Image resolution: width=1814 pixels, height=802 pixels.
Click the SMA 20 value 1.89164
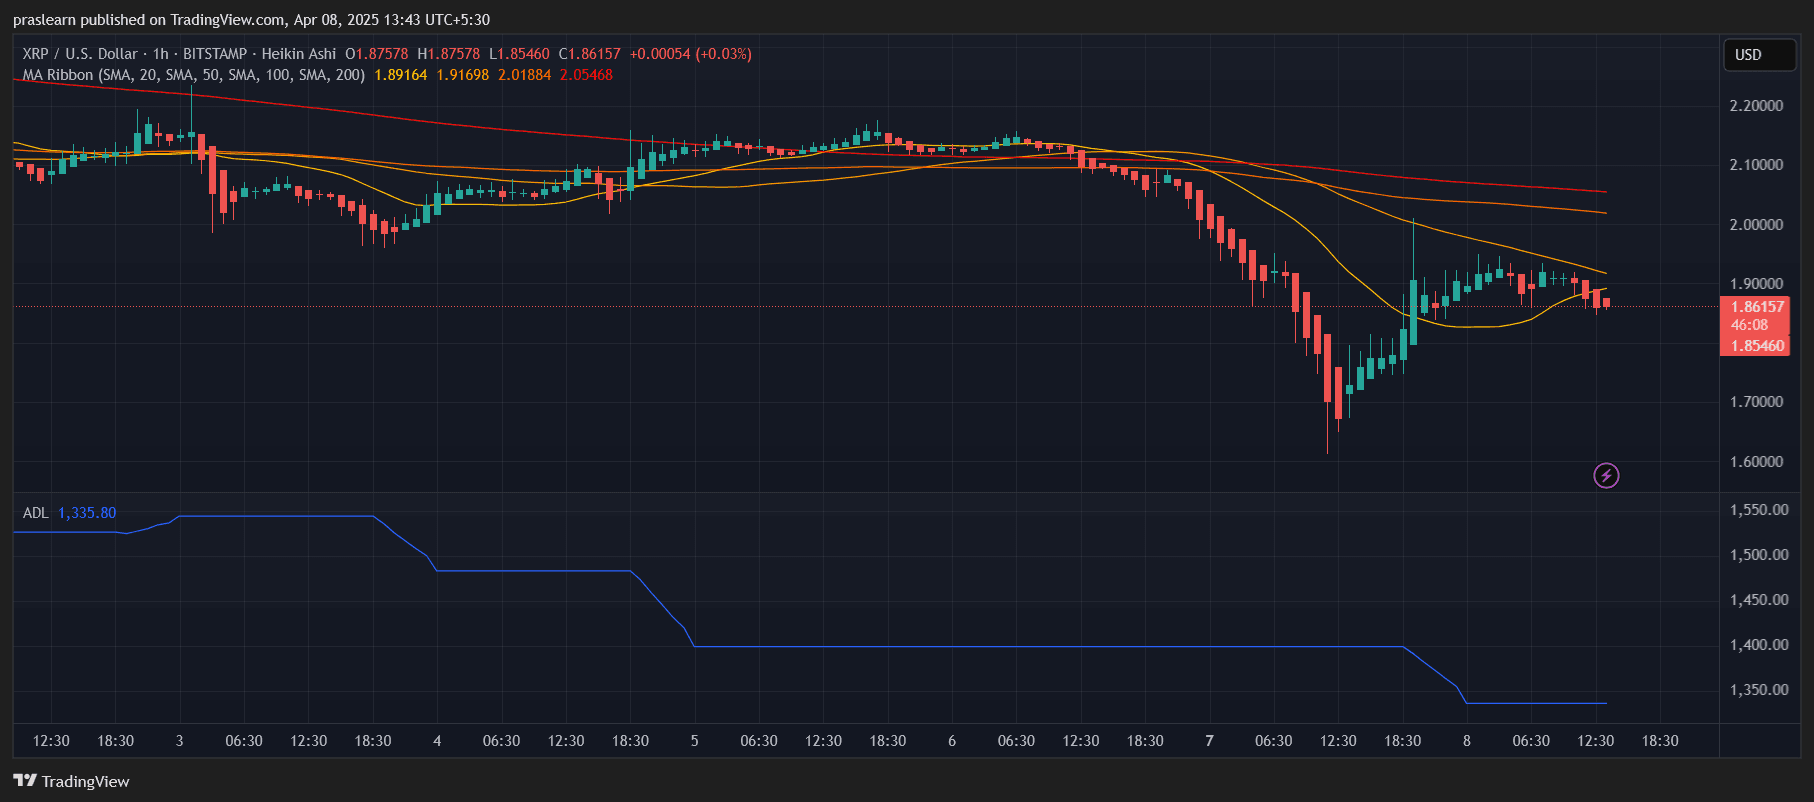click(401, 75)
